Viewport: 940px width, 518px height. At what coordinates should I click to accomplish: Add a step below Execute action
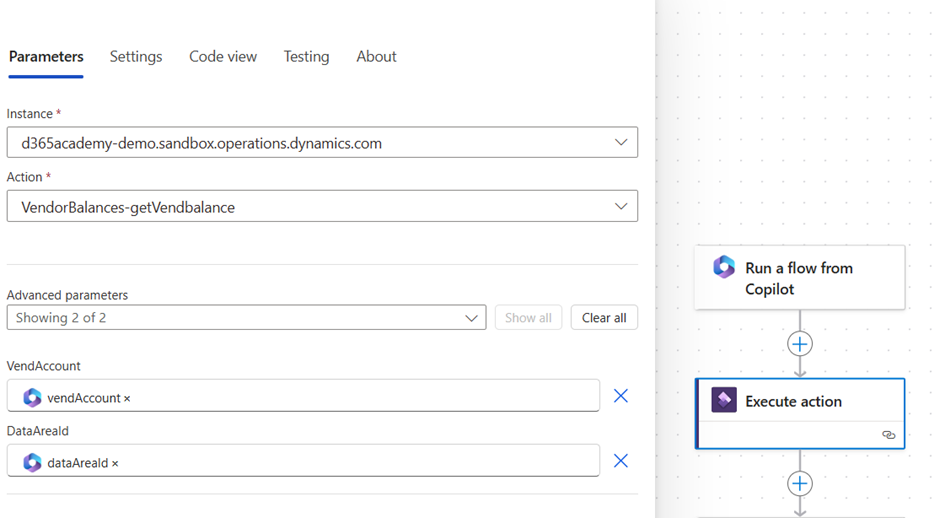pyautogui.click(x=800, y=484)
